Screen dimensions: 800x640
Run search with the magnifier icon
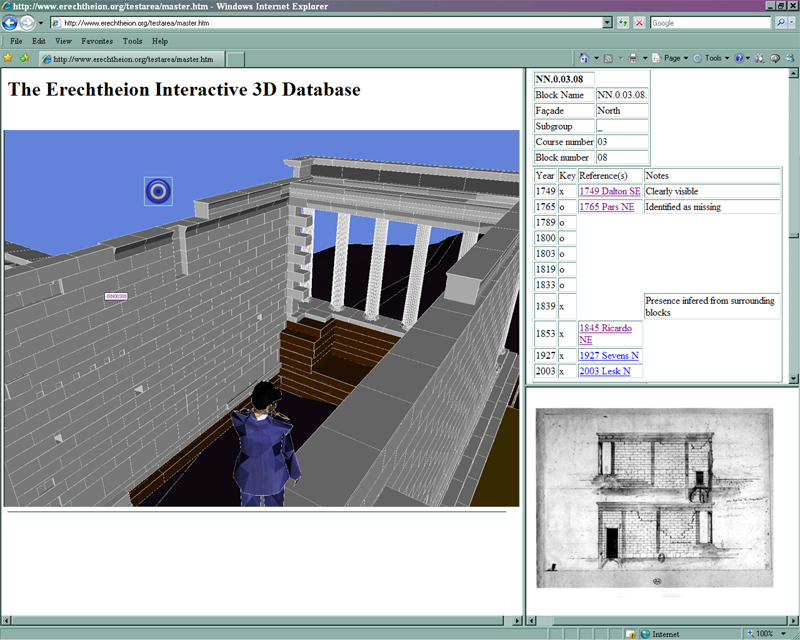point(780,23)
